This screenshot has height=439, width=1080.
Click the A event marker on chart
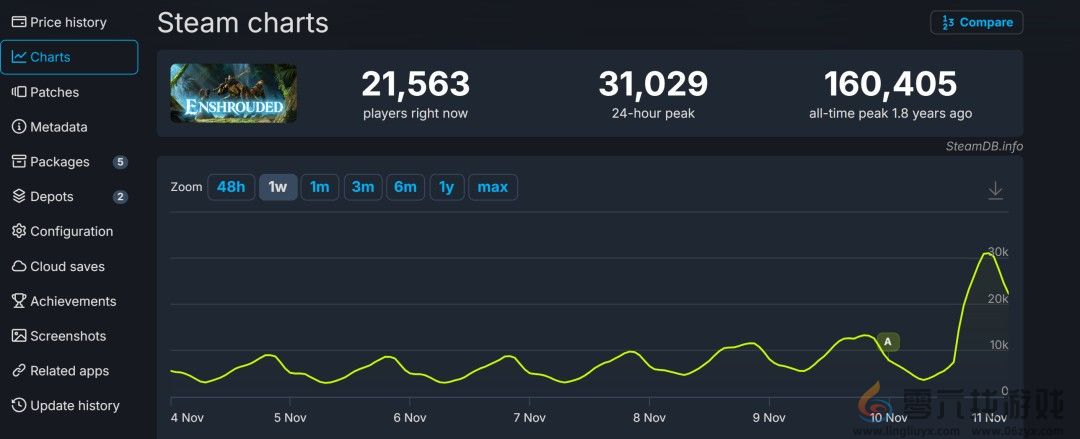coord(888,342)
